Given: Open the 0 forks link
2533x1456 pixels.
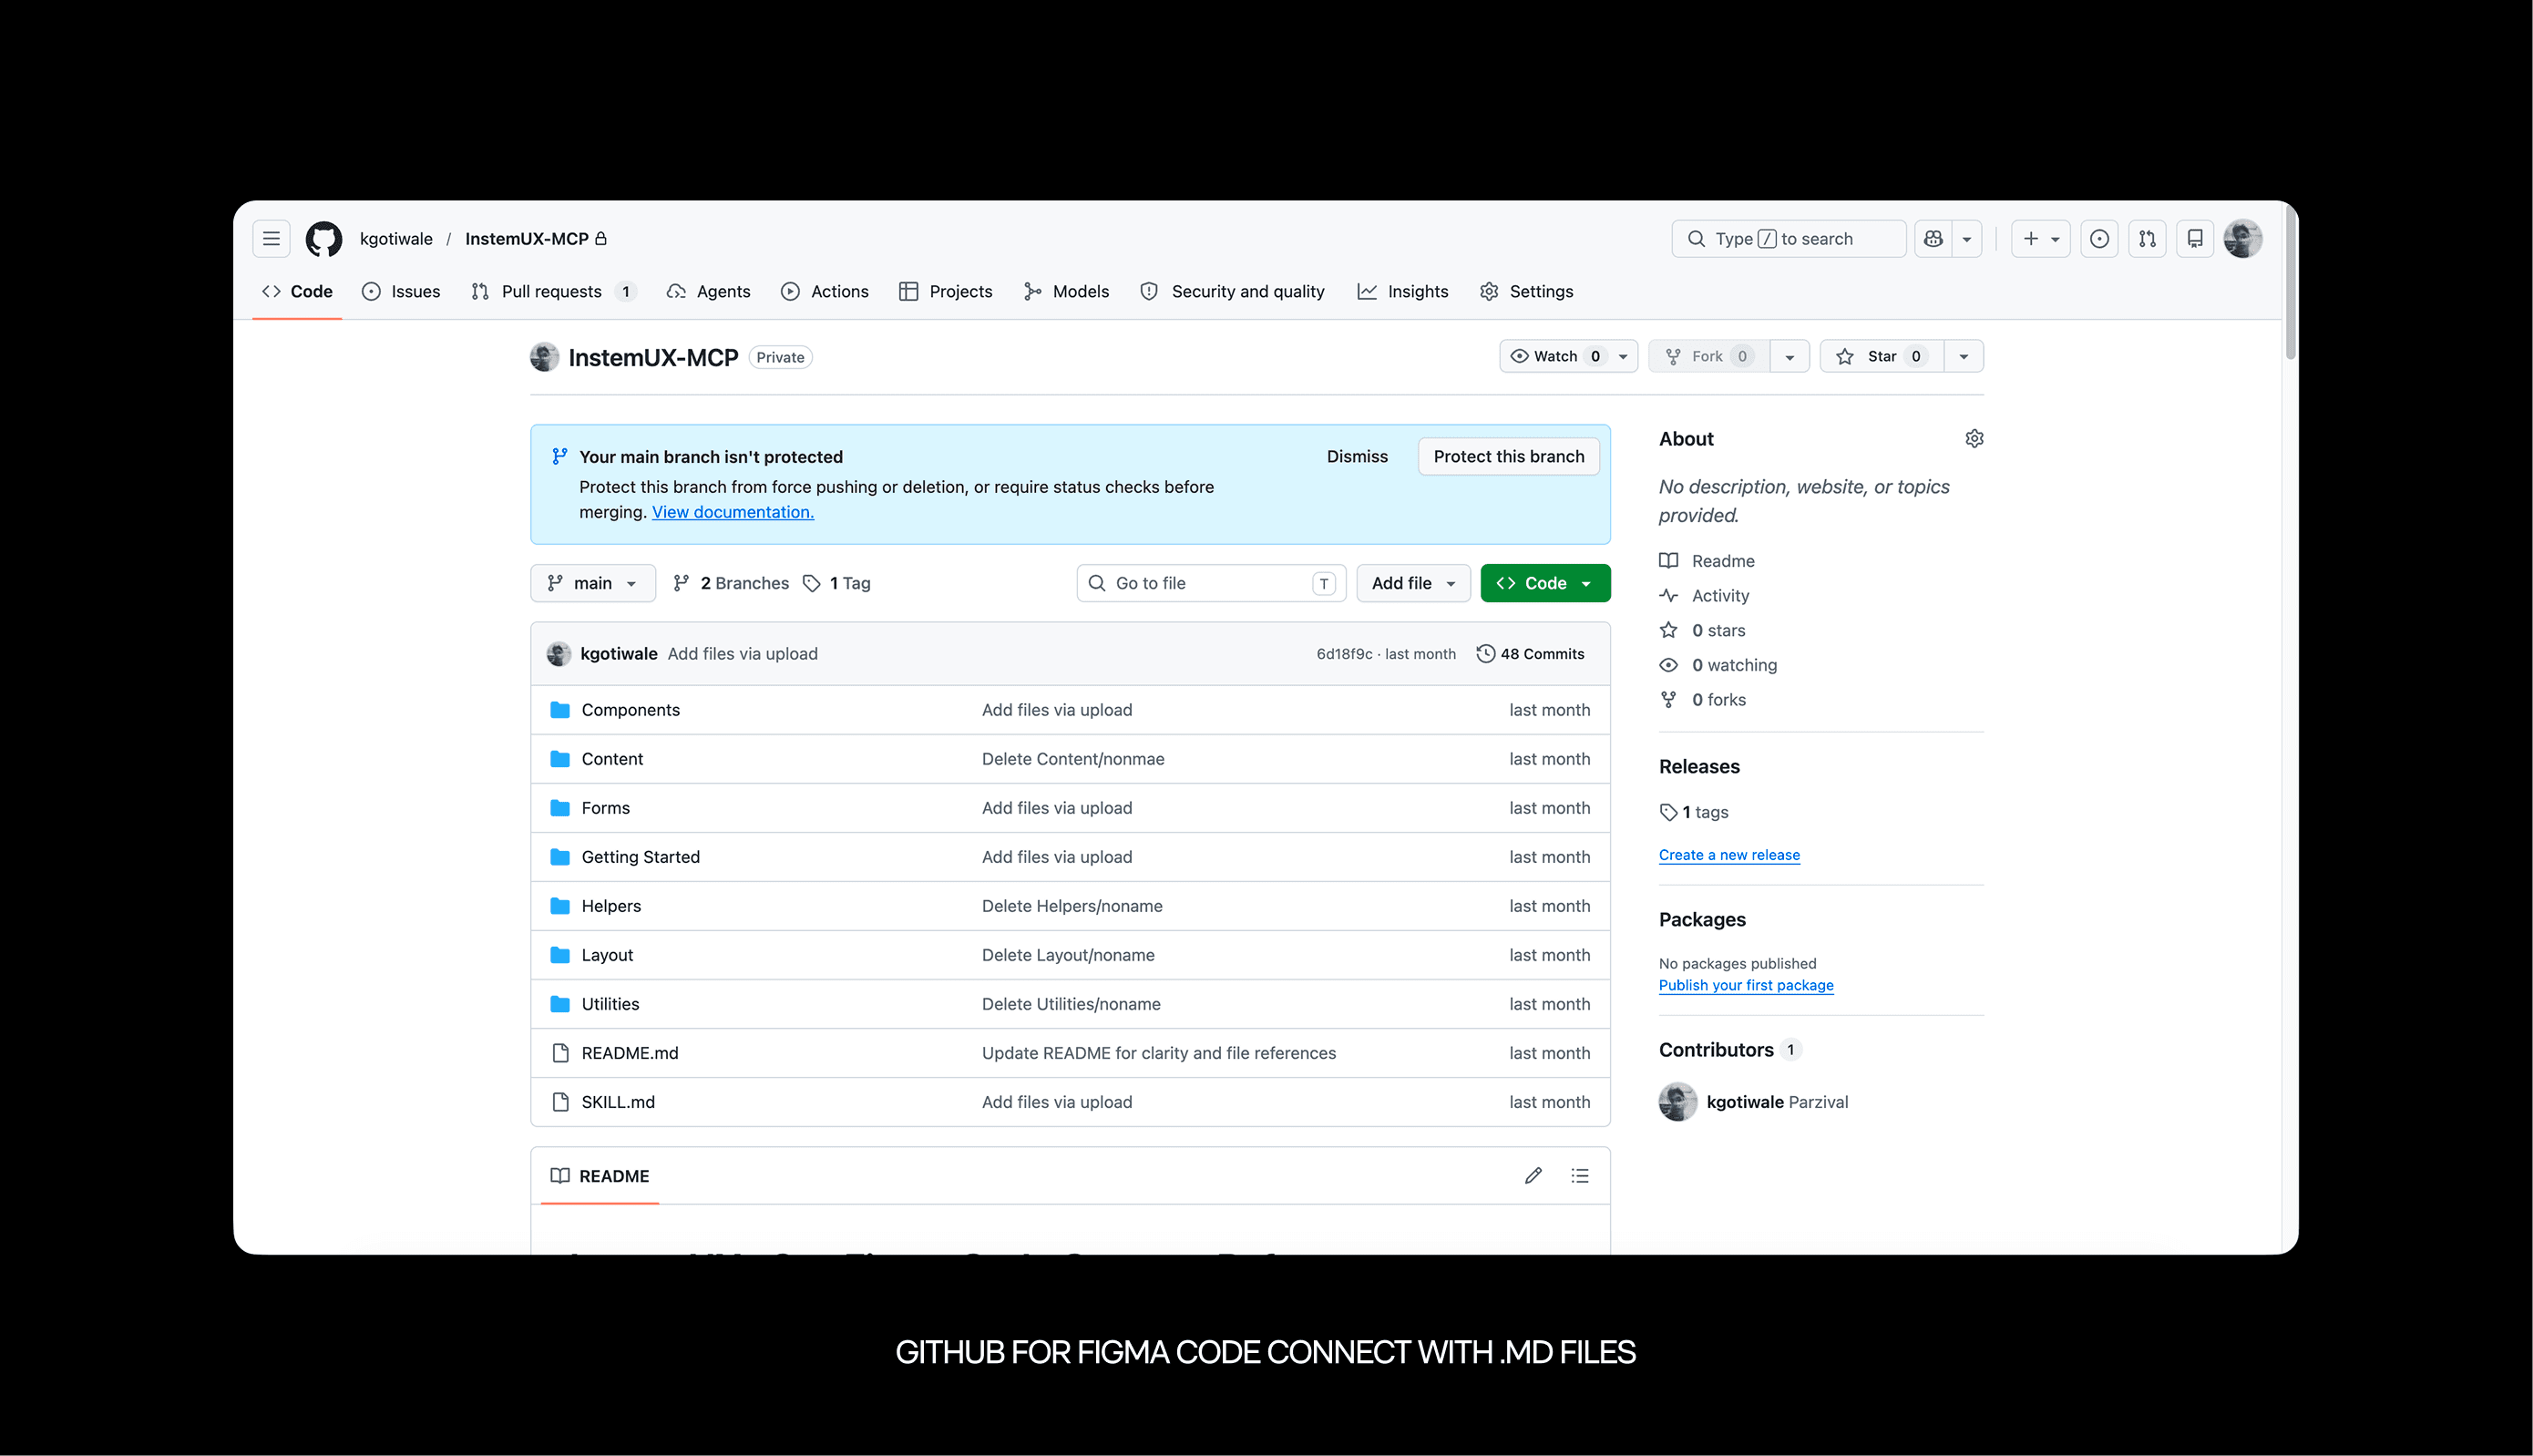Looking at the screenshot, I should click(1702, 700).
